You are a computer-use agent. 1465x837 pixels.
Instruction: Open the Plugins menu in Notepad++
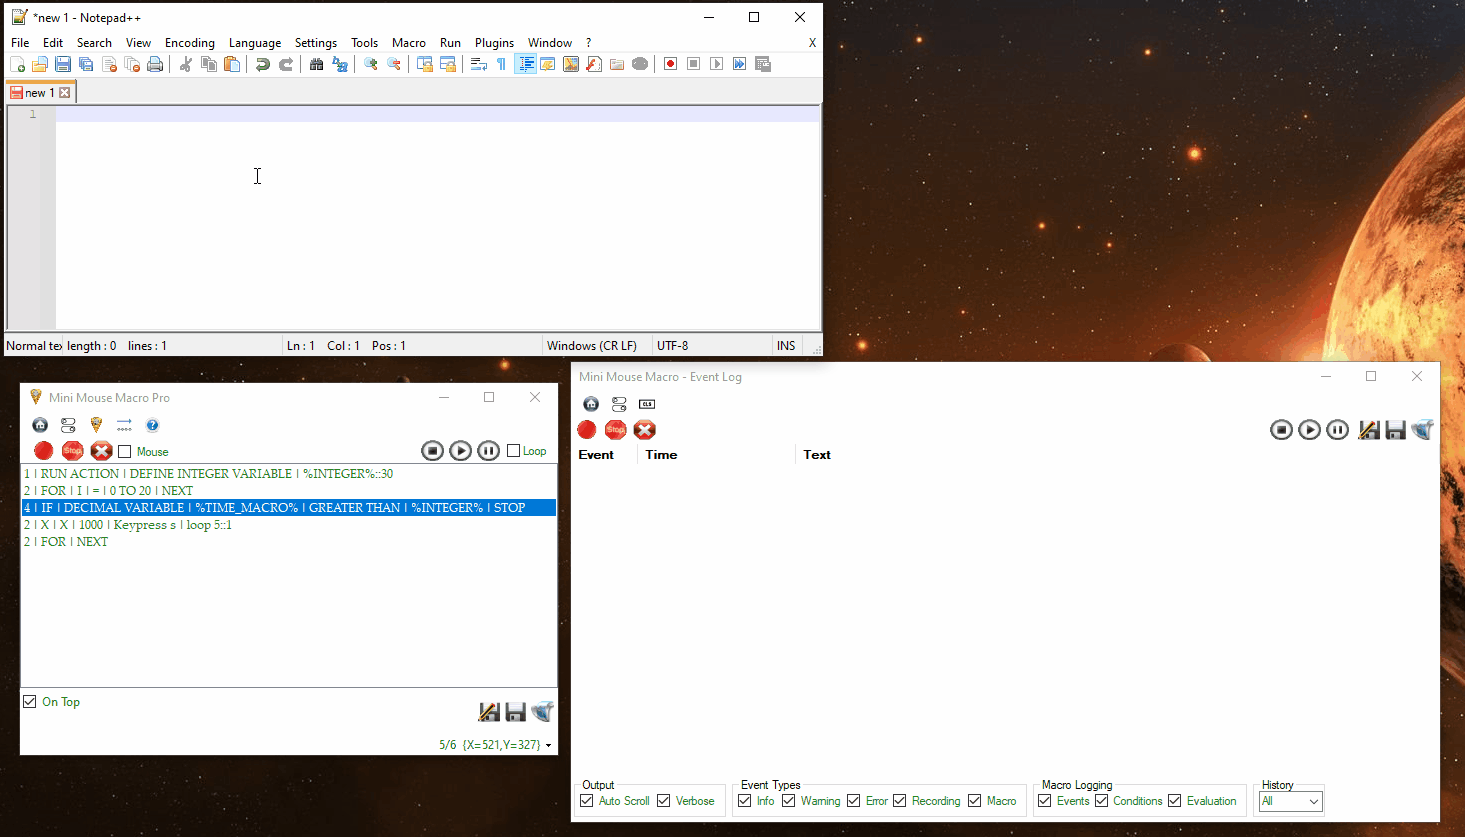click(494, 43)
